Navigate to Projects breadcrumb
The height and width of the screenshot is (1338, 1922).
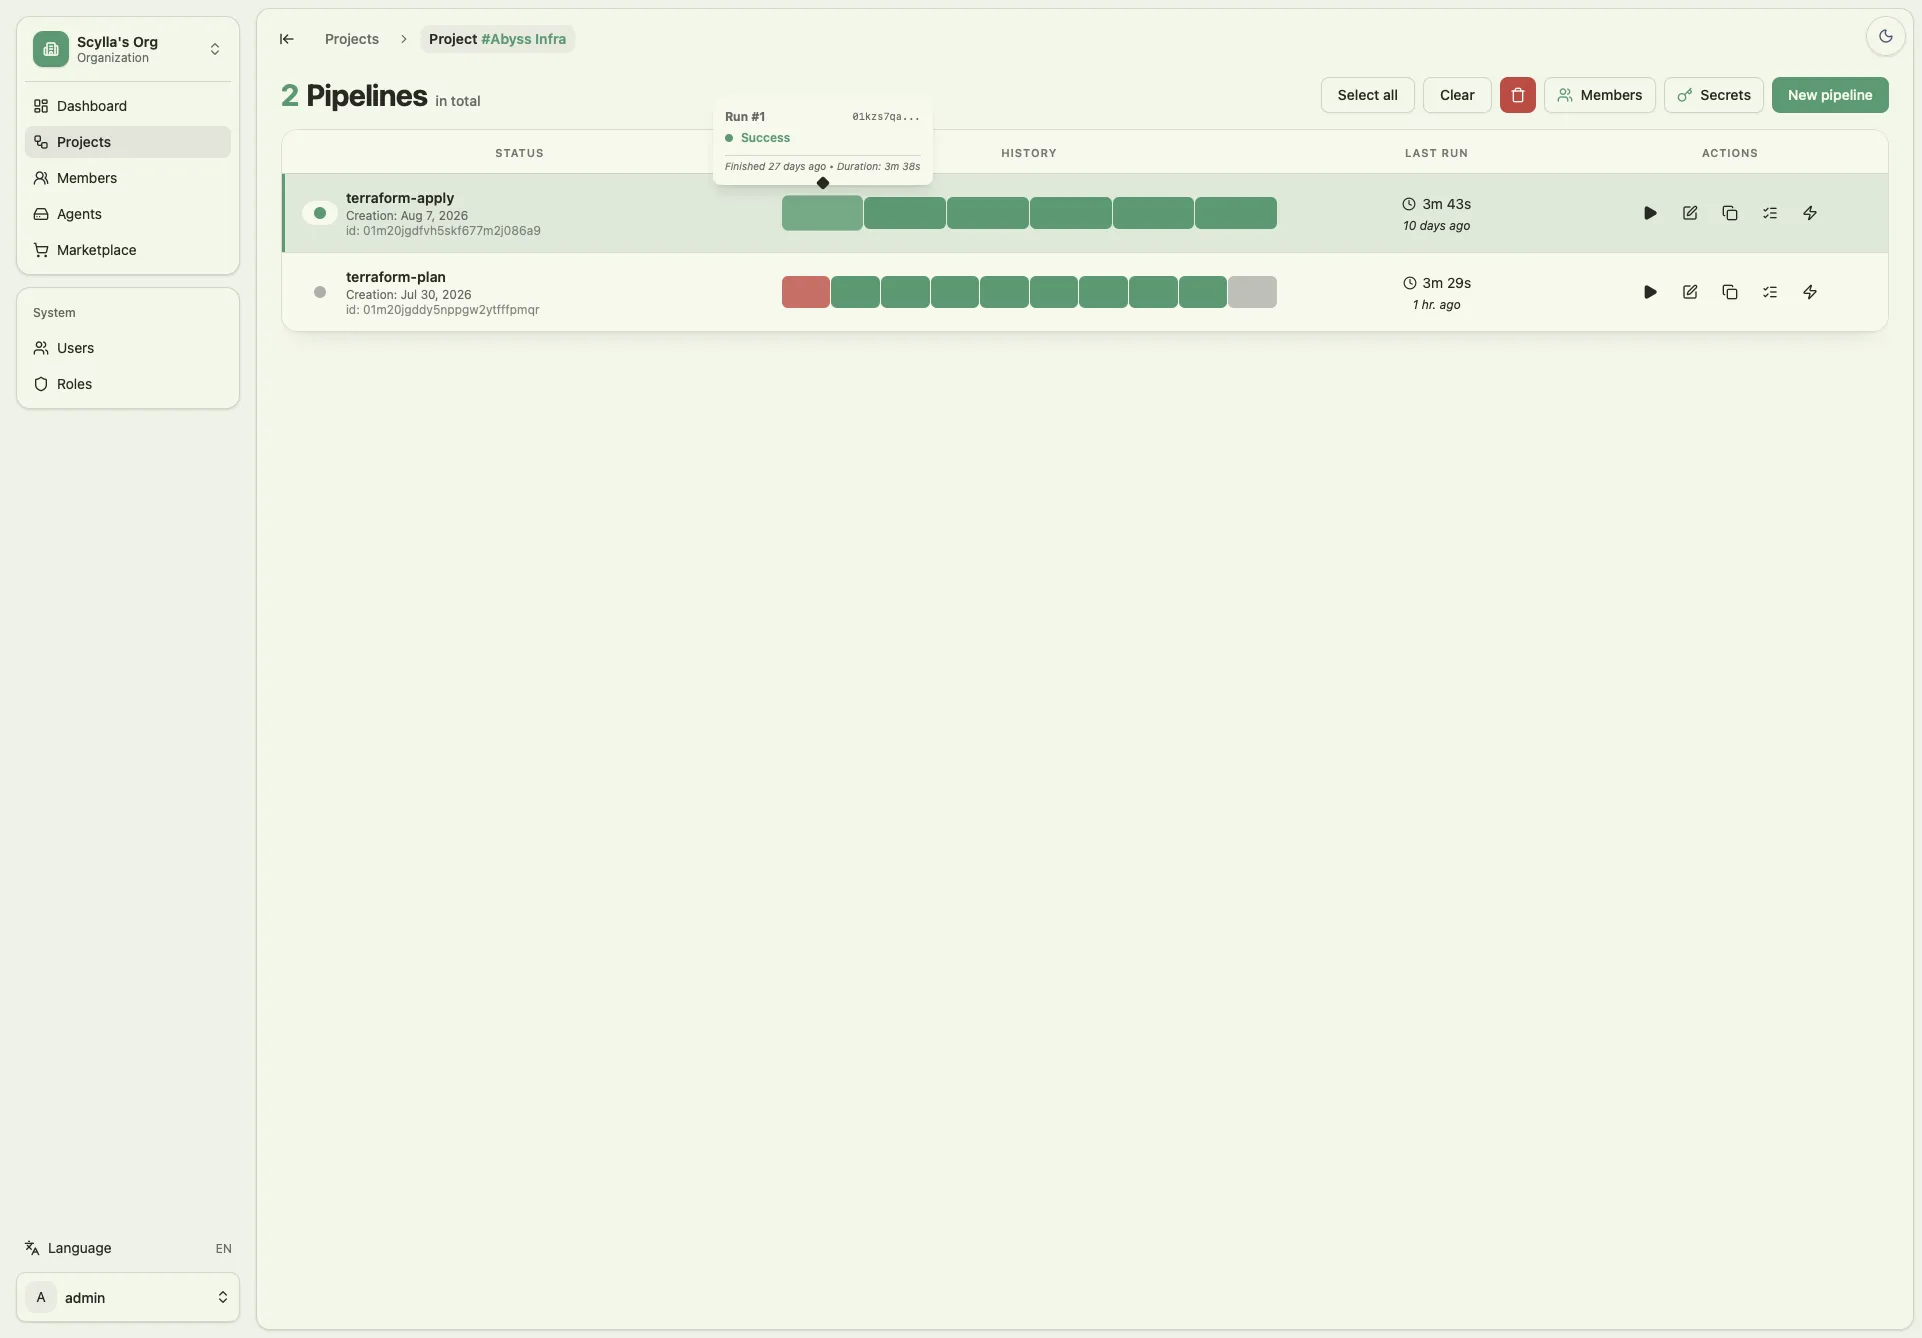point(352,39)
